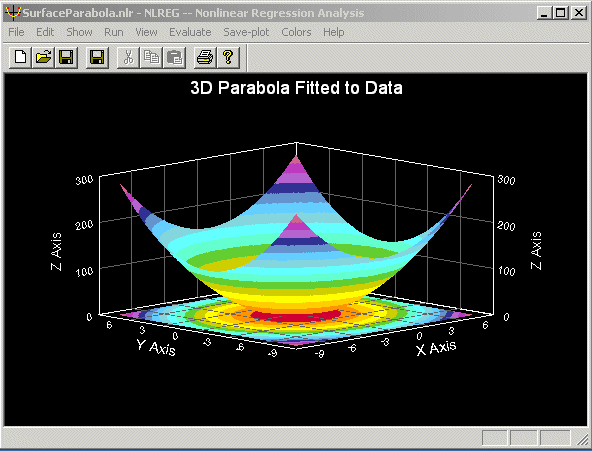
Task: Click the plot title '3D Parabola Fitted to Data'
Action: click(296, 88)
